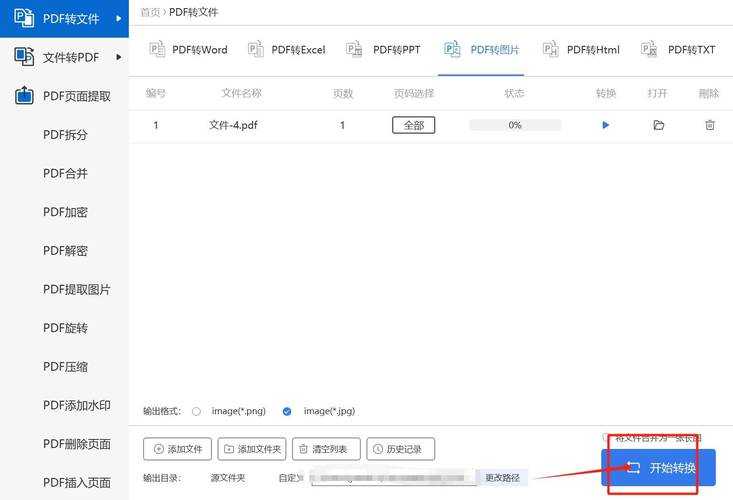Open 全部 page range selector
The width and height of the screenshot is (733, 500).
point(414,125)
